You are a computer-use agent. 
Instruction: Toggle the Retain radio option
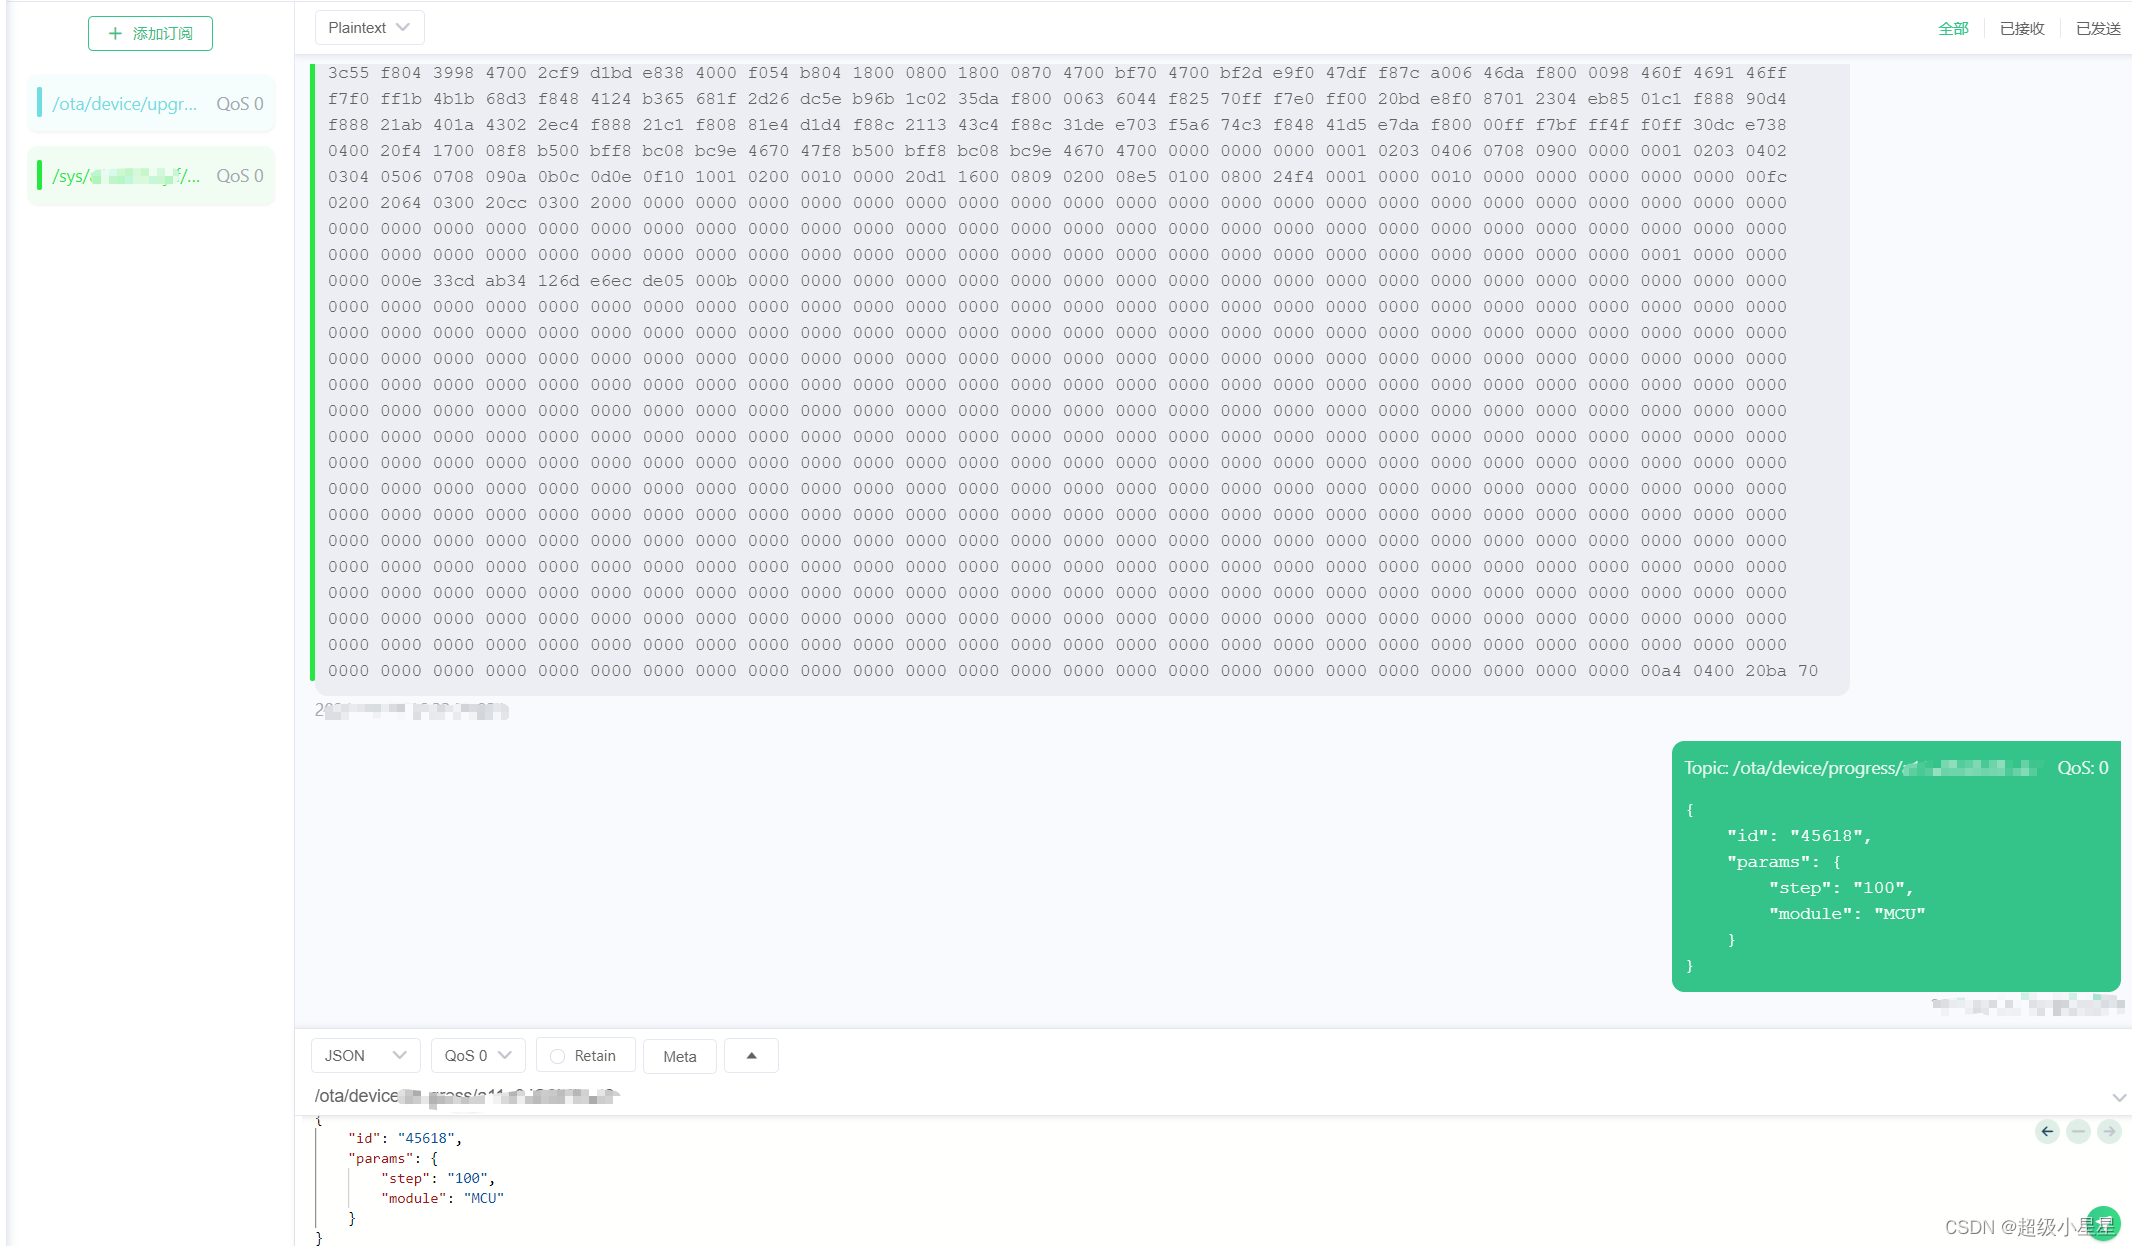click(558, 1056)
